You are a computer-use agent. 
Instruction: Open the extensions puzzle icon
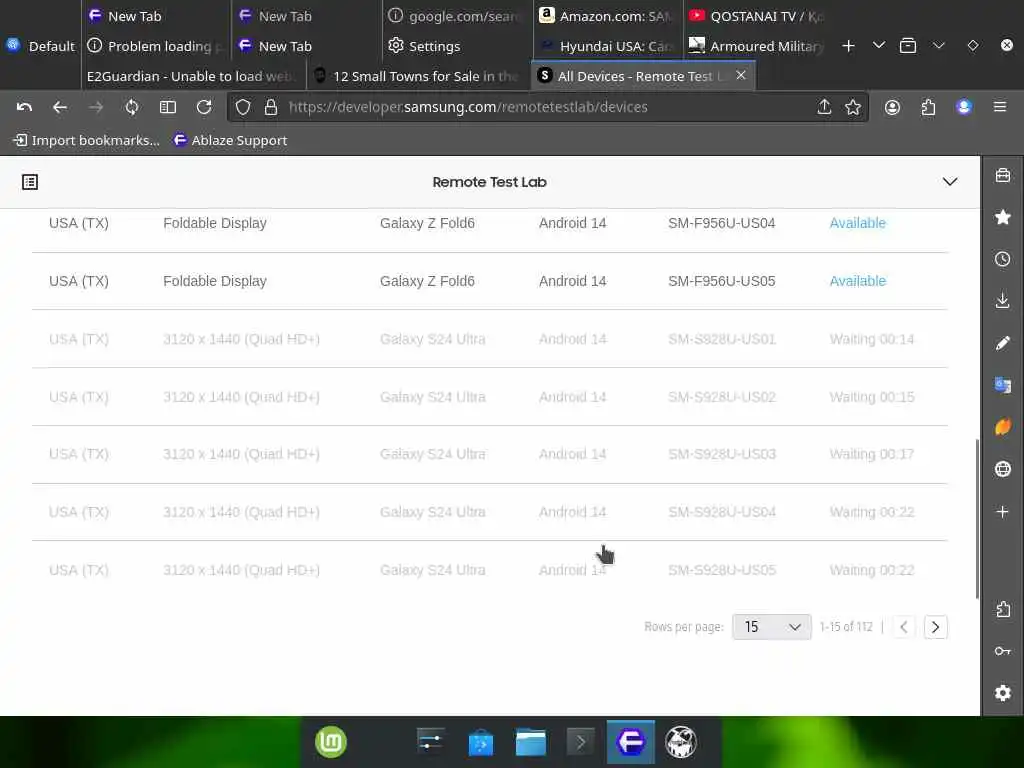pos(928,107)
